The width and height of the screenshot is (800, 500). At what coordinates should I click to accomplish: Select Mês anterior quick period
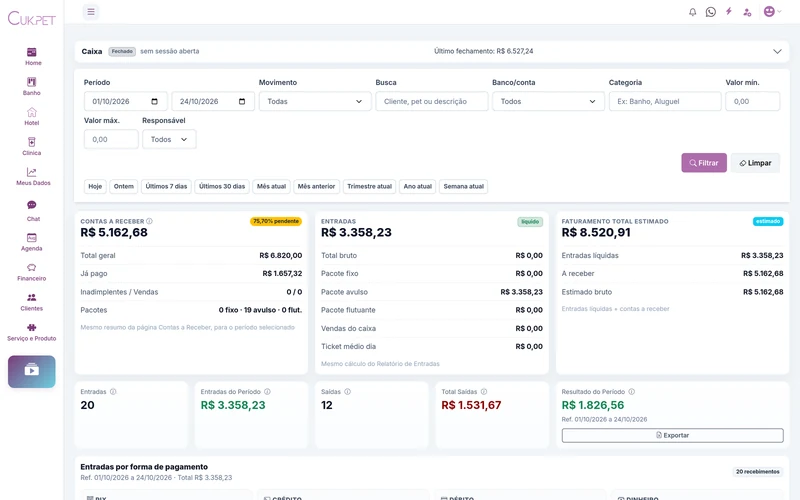[316, 187]
